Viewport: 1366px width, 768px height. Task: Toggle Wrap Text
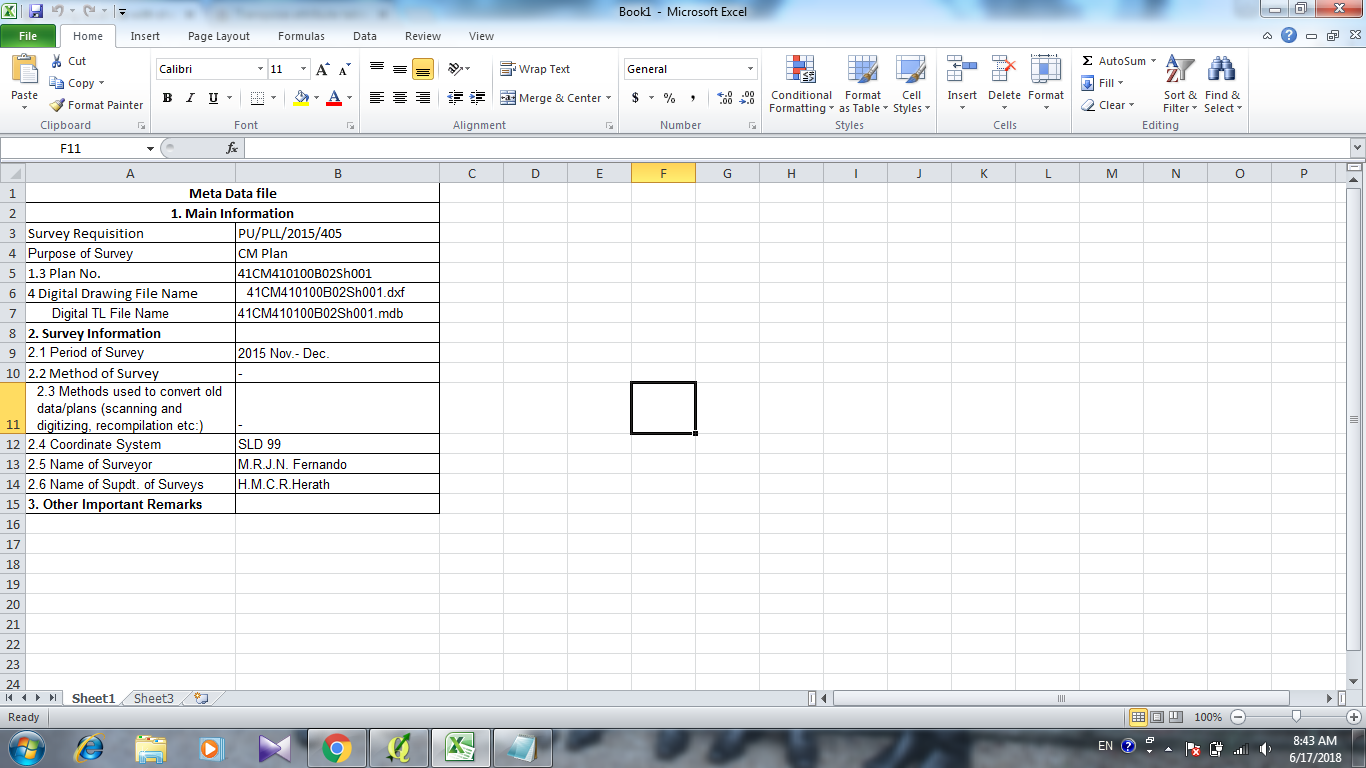(535, 69)
